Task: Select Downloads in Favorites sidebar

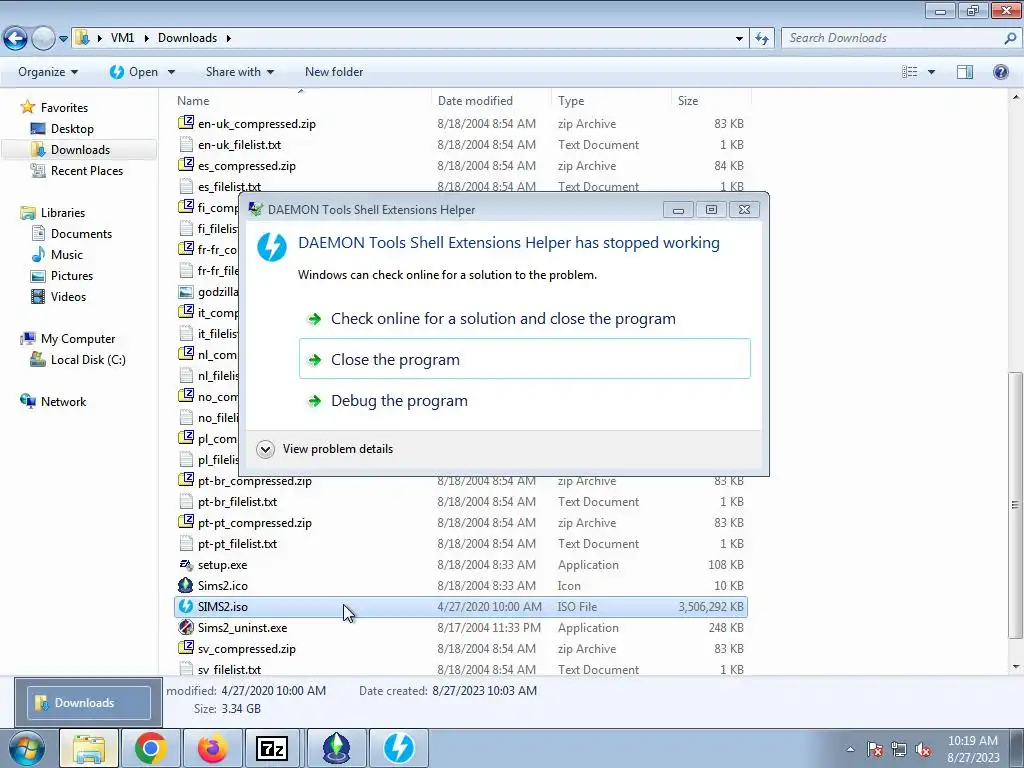Action: [x=80, y=150]
